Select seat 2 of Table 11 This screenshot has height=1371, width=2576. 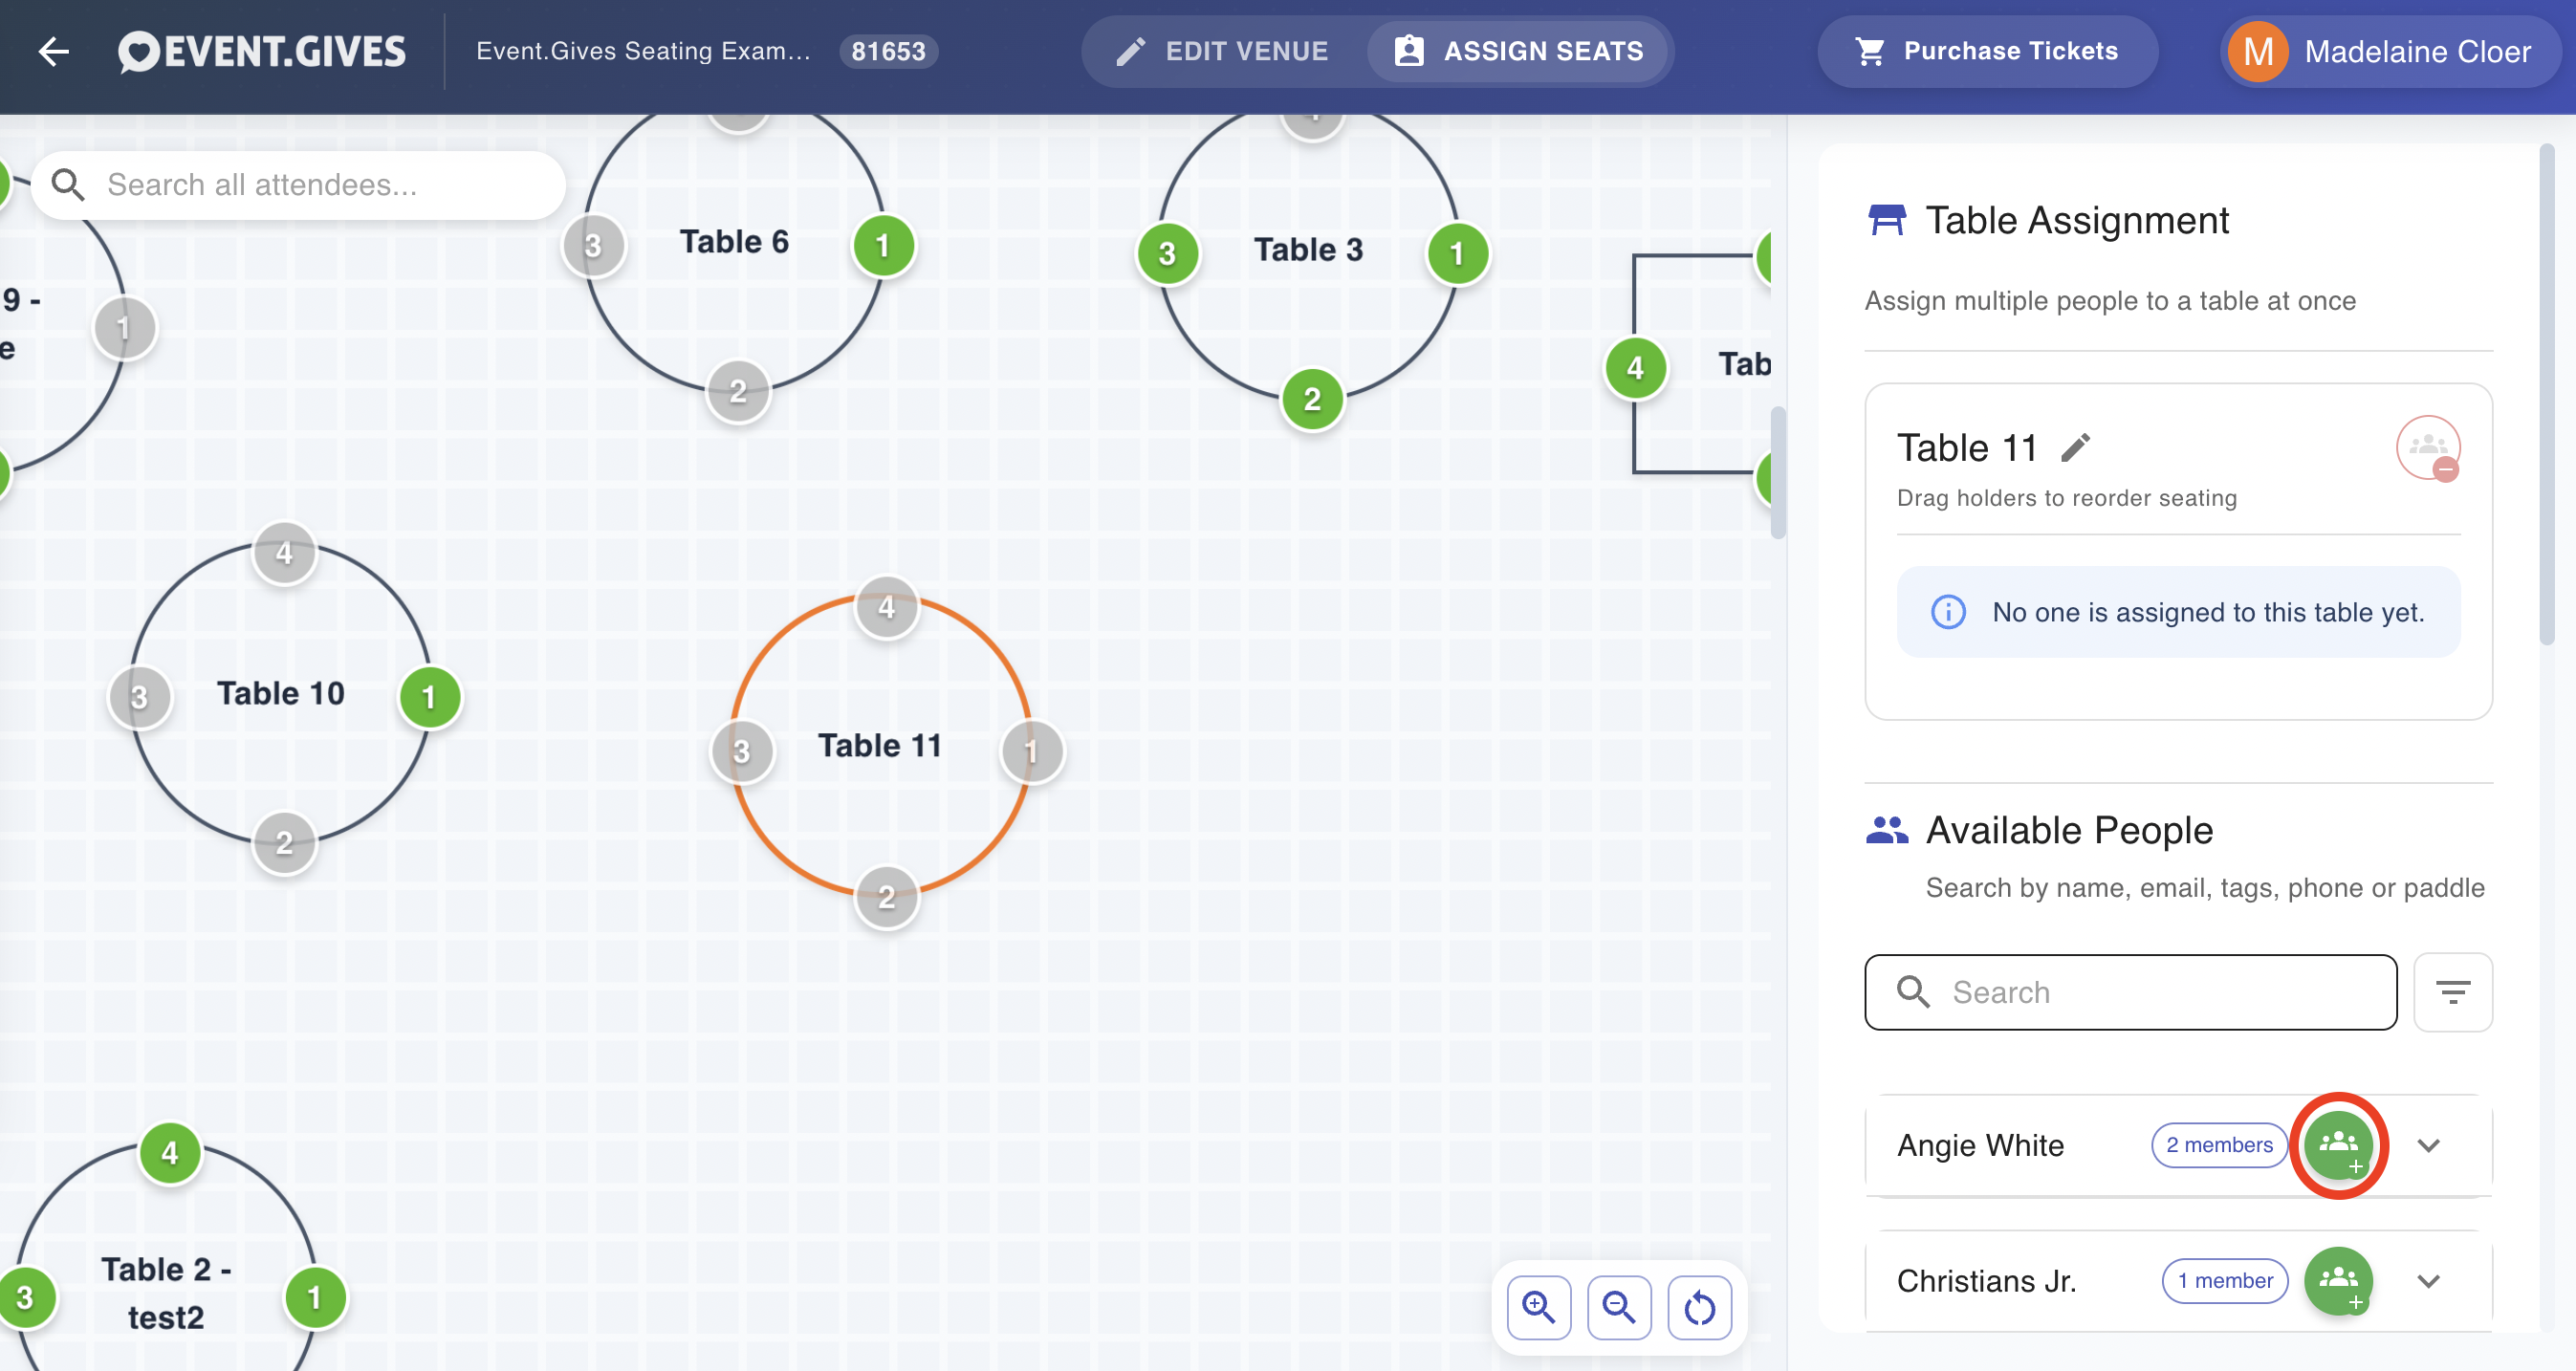tap(886, 897)
